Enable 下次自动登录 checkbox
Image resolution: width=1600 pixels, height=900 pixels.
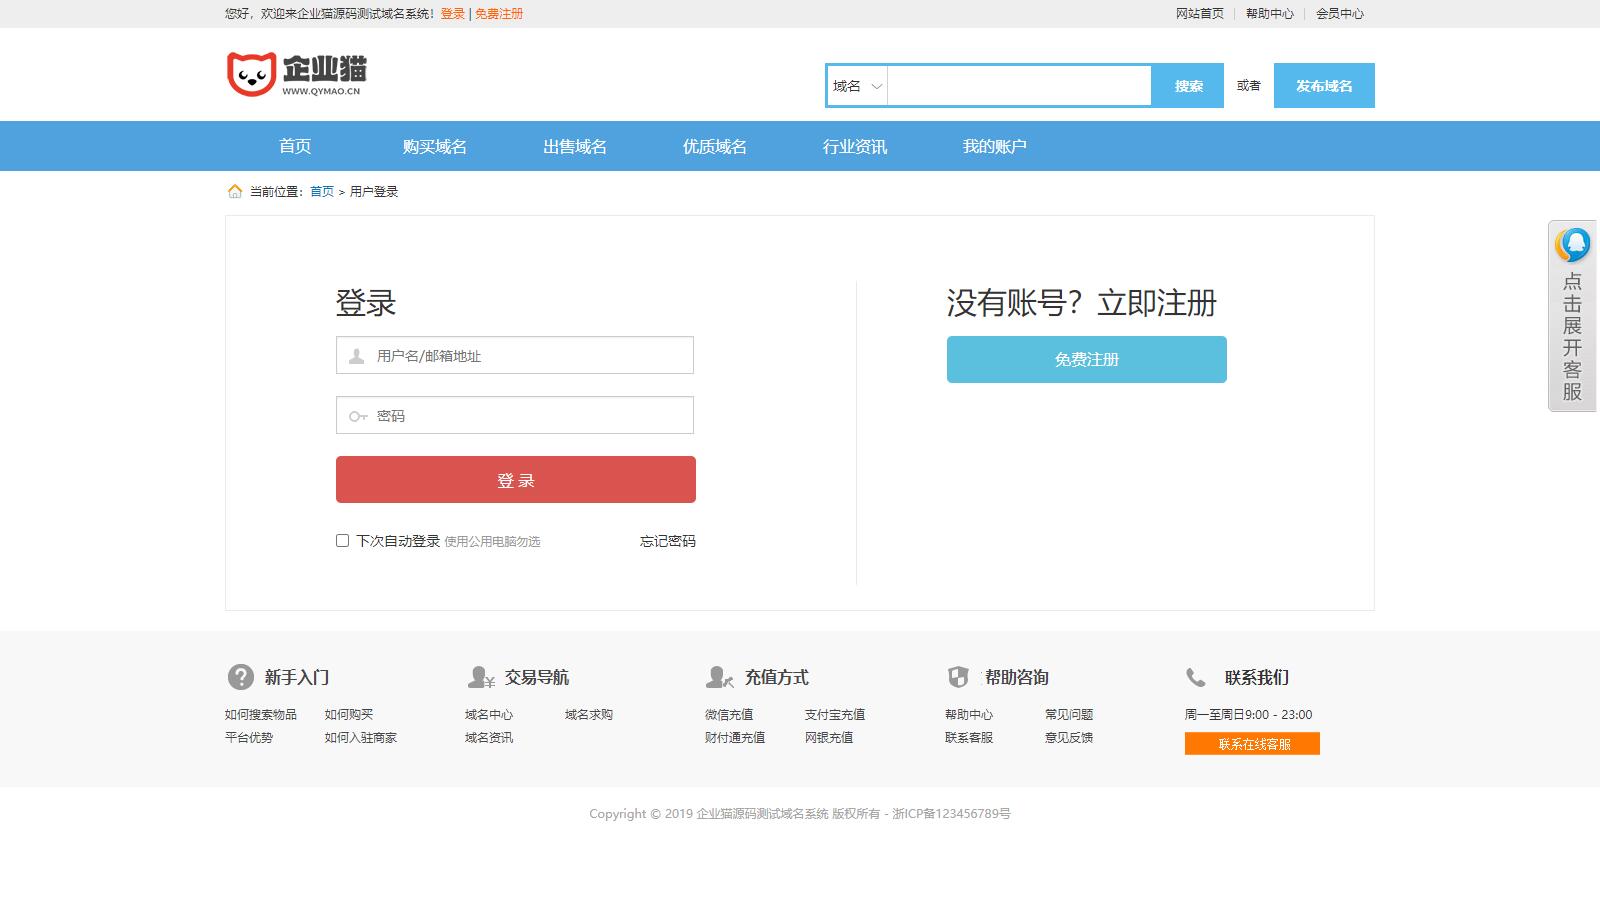pos(342,541)
